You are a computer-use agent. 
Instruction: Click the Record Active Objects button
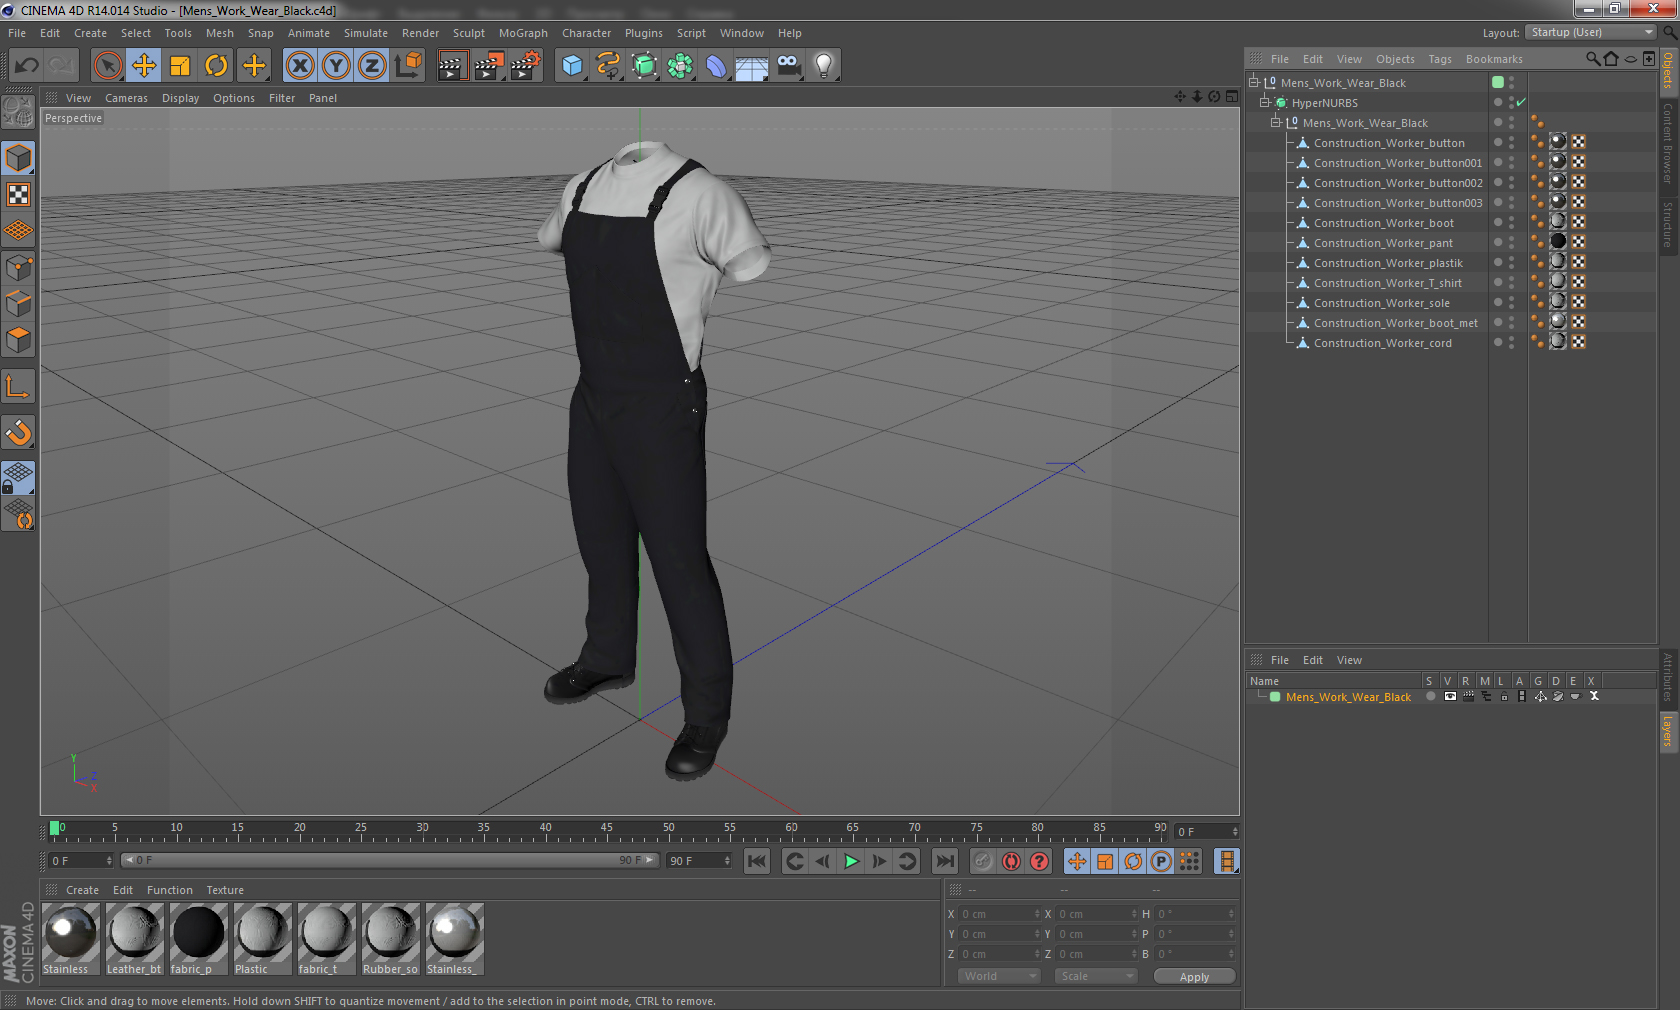pos(983,861)
